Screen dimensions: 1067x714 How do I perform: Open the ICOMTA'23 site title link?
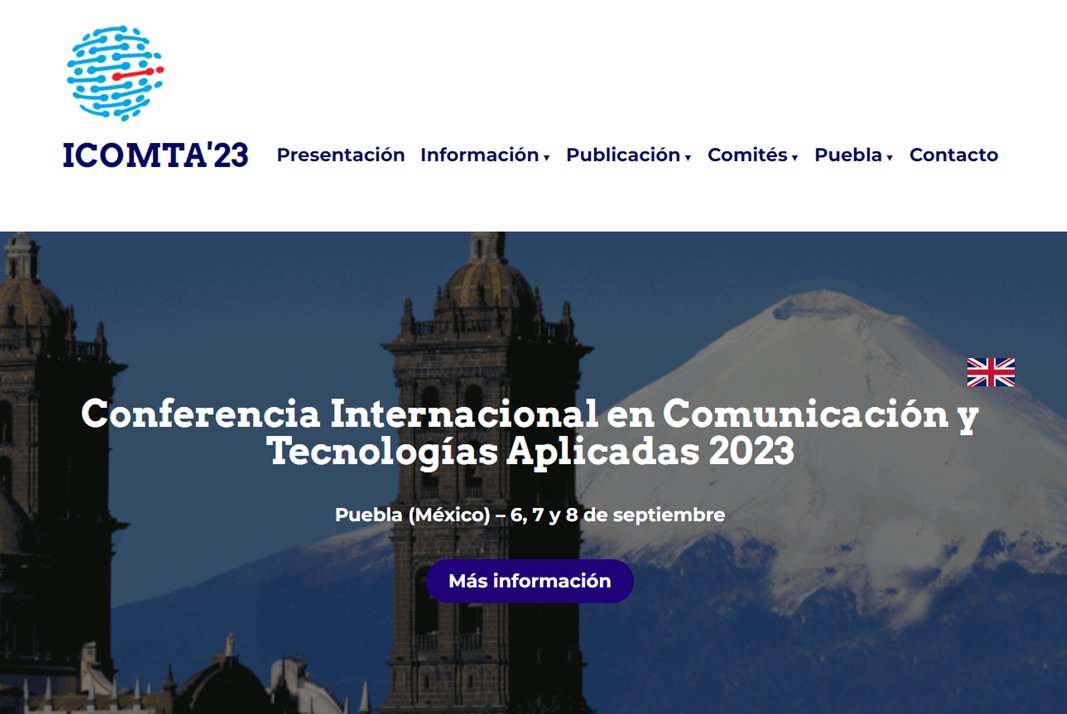pos(155,155)
